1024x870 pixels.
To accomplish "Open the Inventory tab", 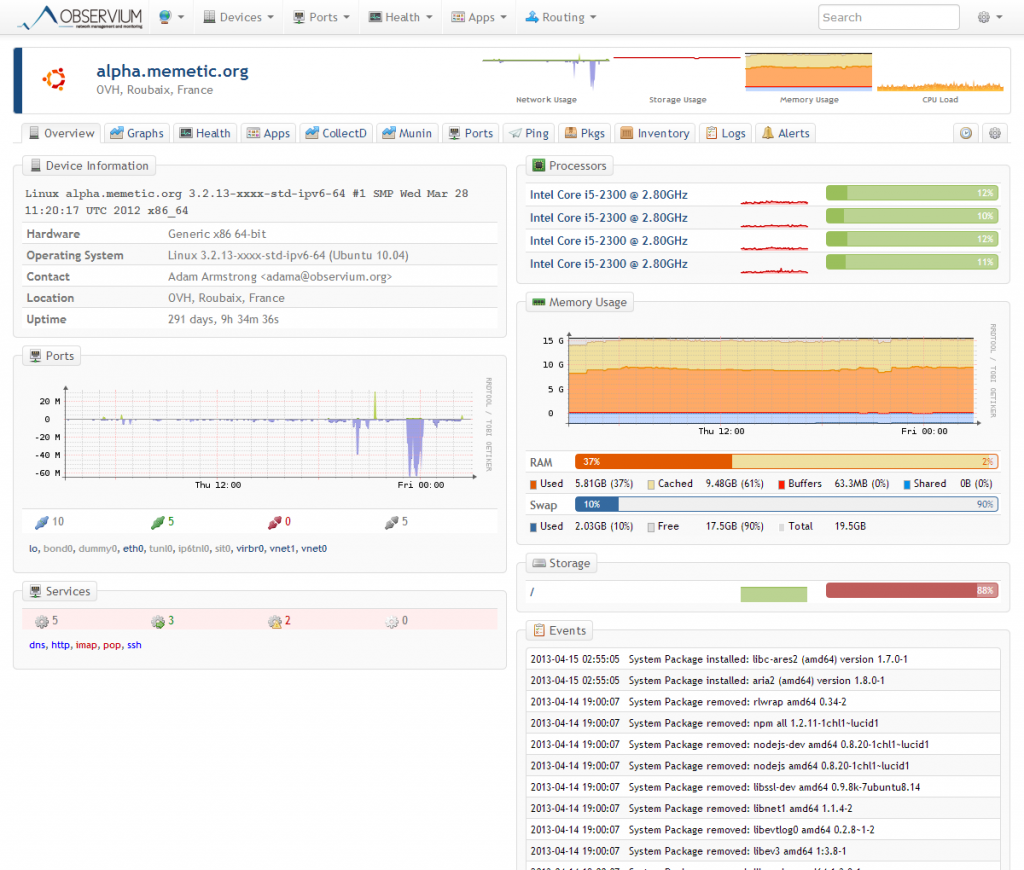I will point(655,132).
